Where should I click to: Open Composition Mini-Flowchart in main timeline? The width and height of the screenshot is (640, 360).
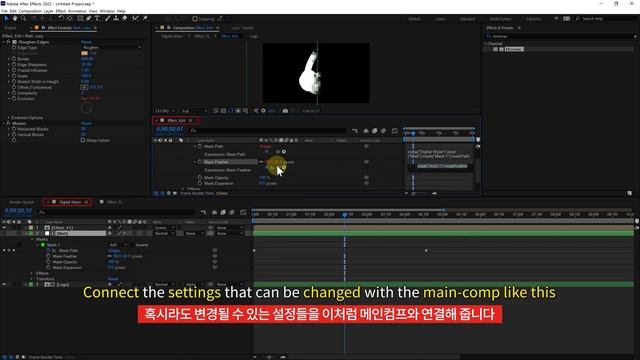pos(204,212)
